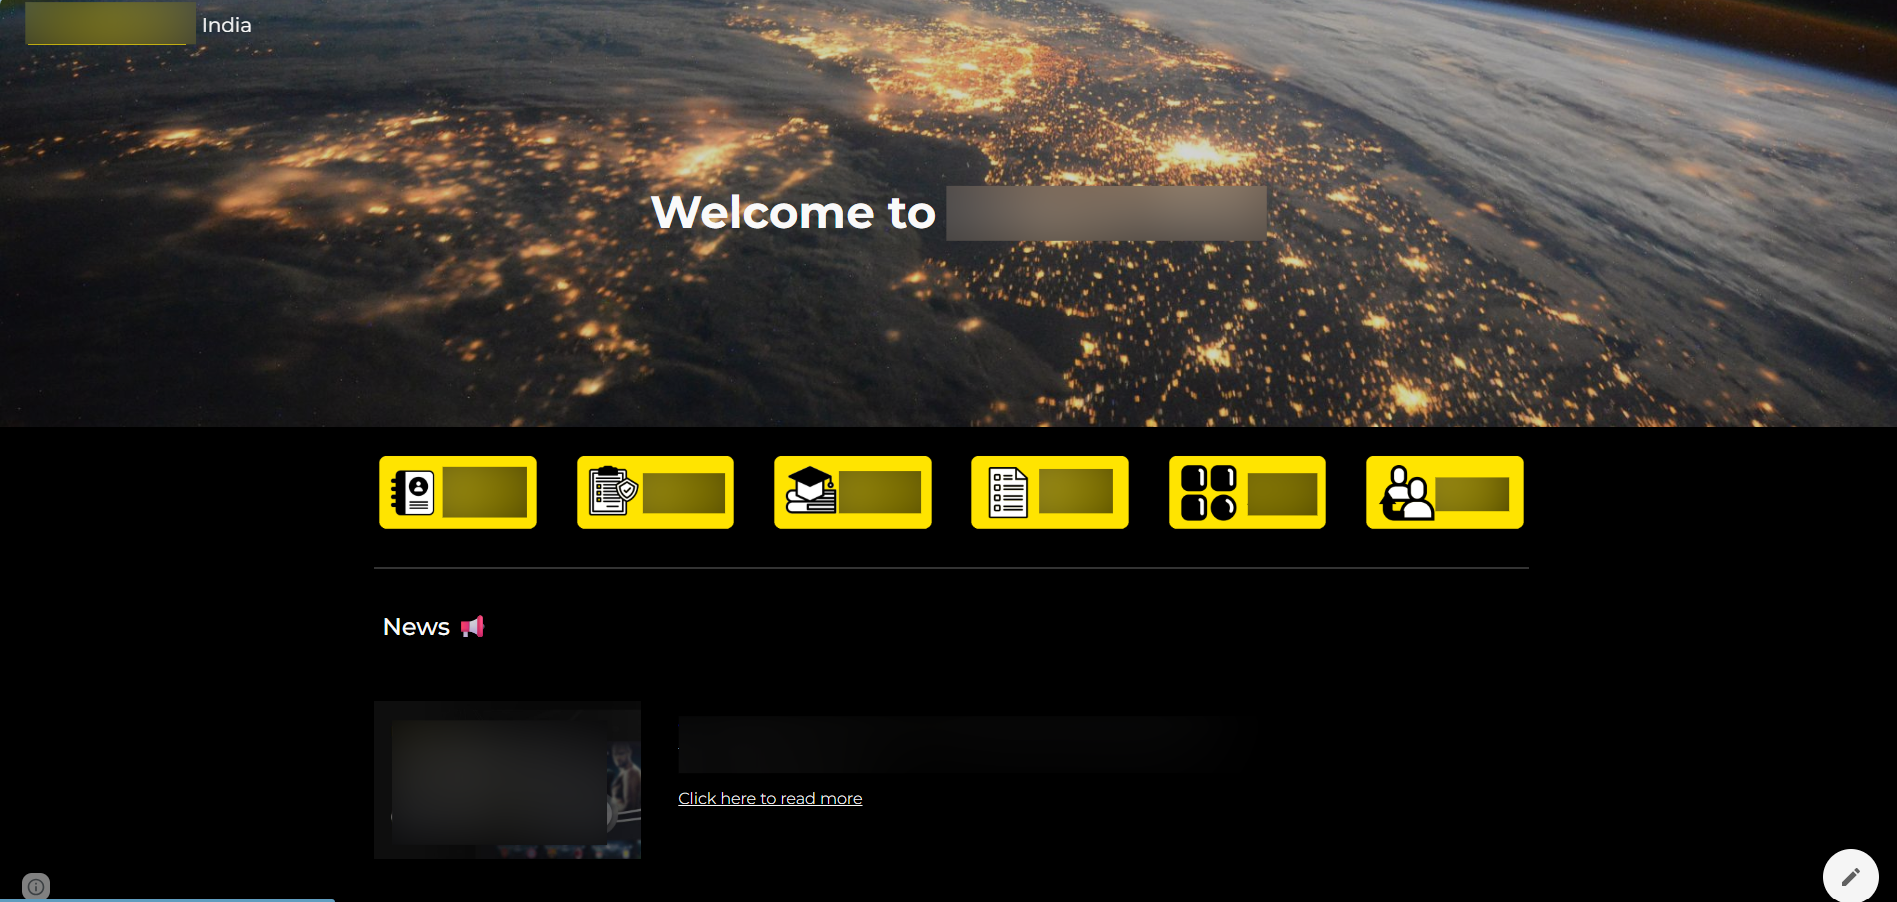1897x902 pixels.
Task: Click the megaphone icon beside News
Action: click(472, 627)
